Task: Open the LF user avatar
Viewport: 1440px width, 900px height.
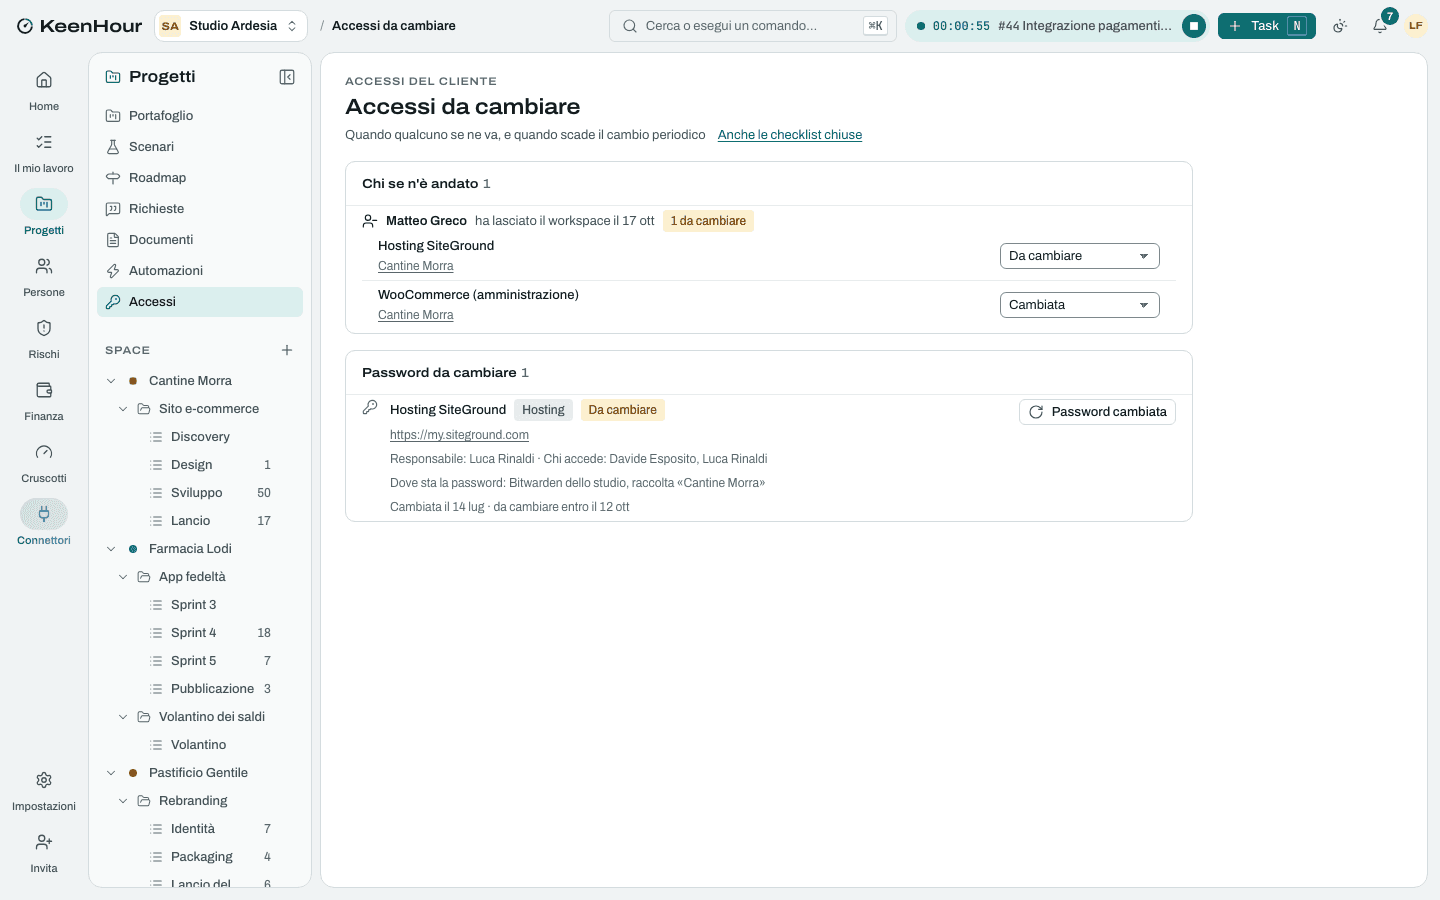Action: (x=1415, y=26)
